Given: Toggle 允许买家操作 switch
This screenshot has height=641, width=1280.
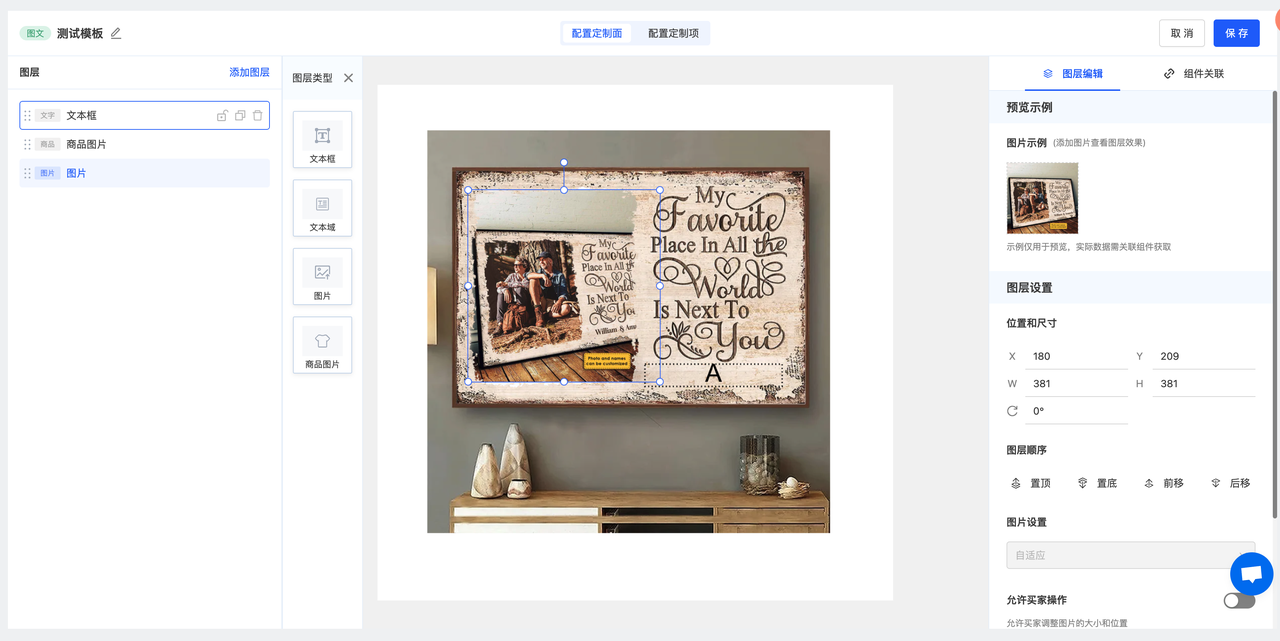Looking at the screenshot, I should point(1239,600).
